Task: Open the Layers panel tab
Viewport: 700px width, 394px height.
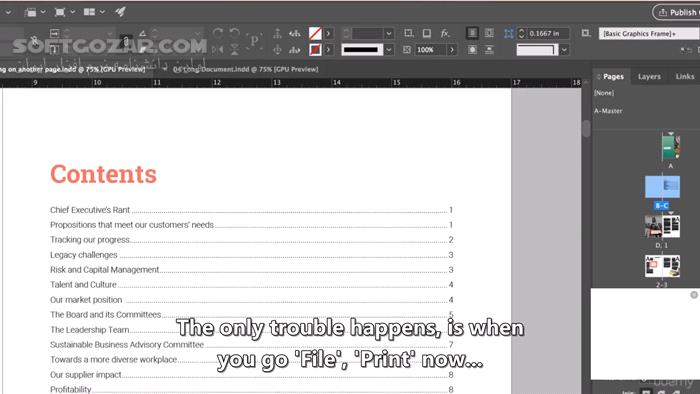Action: (649, 77)
